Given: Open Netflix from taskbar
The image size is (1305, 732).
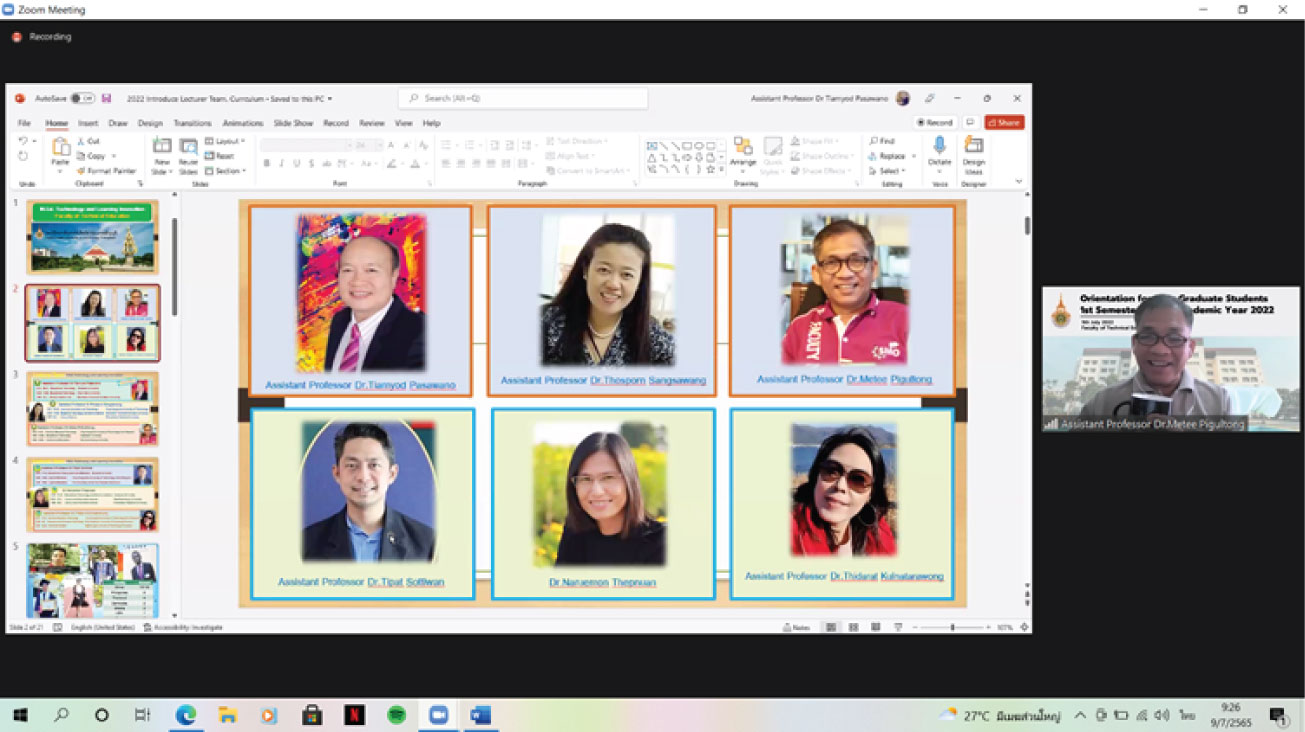Looking at the screenshot, I should click(x=354, y=715).
